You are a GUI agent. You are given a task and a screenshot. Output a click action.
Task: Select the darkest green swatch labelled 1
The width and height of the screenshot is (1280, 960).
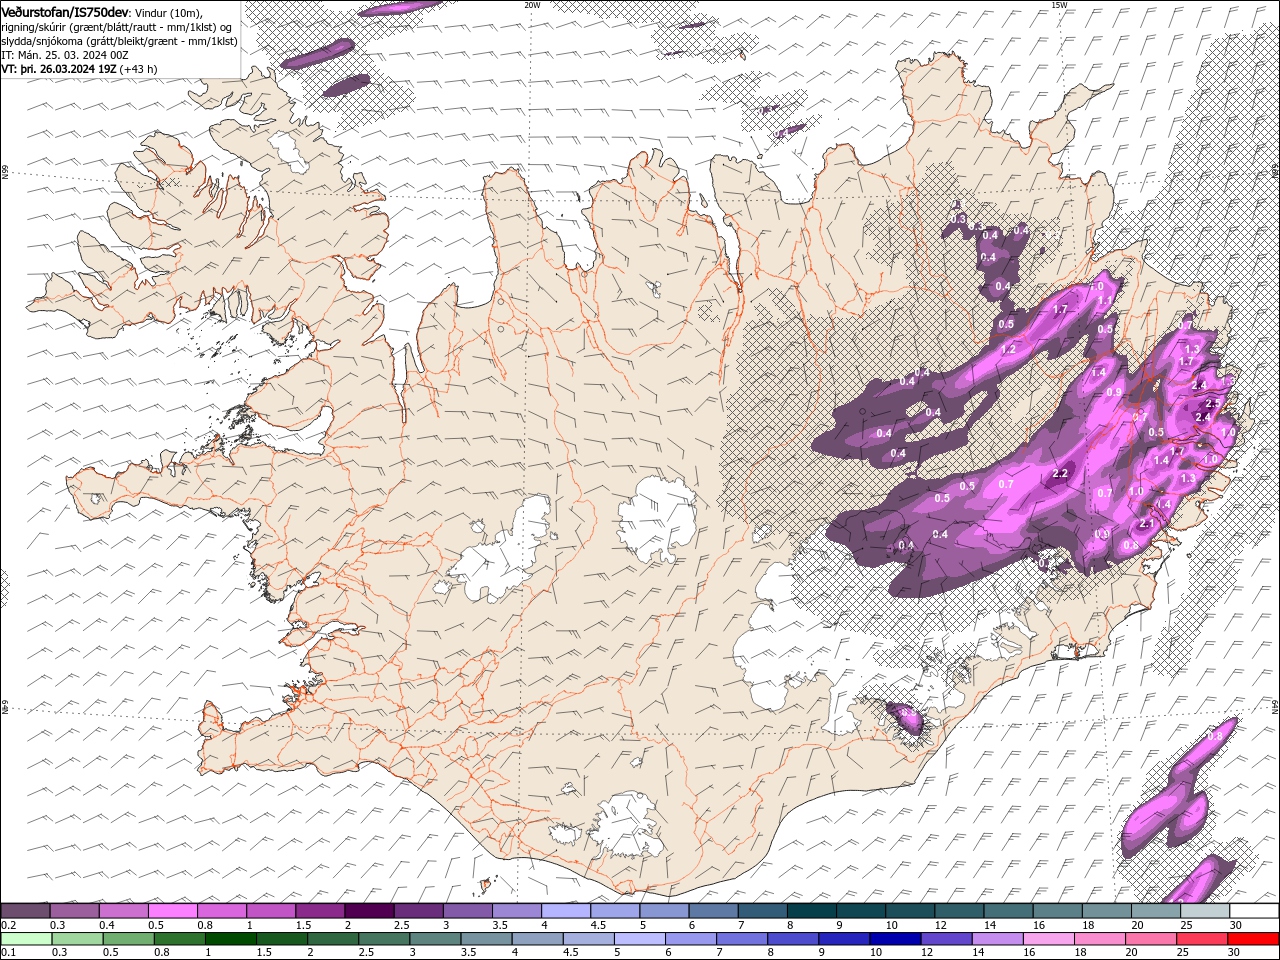[231, 938]
